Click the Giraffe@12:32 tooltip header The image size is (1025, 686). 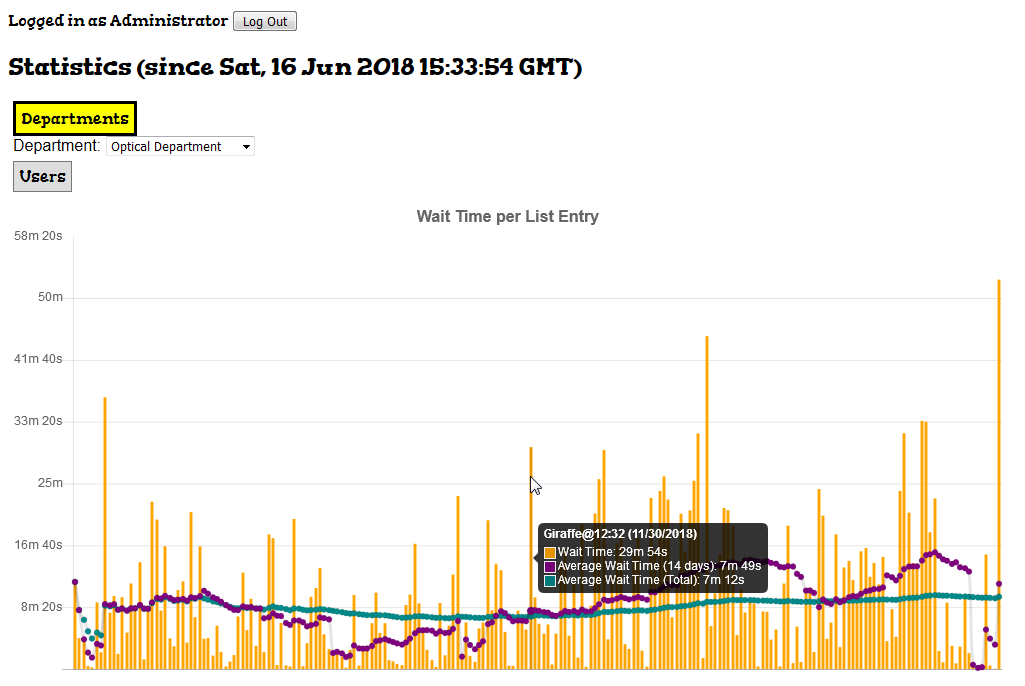(x=620, y=534)
